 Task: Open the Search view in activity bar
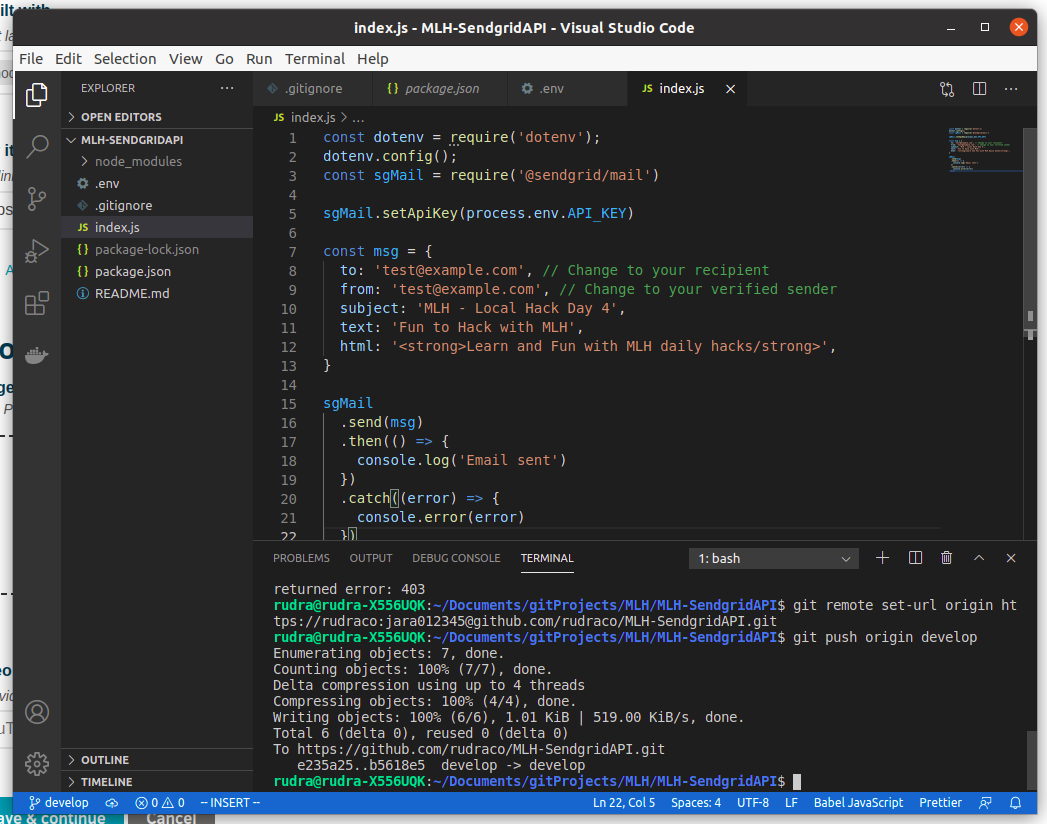[37, 146]
